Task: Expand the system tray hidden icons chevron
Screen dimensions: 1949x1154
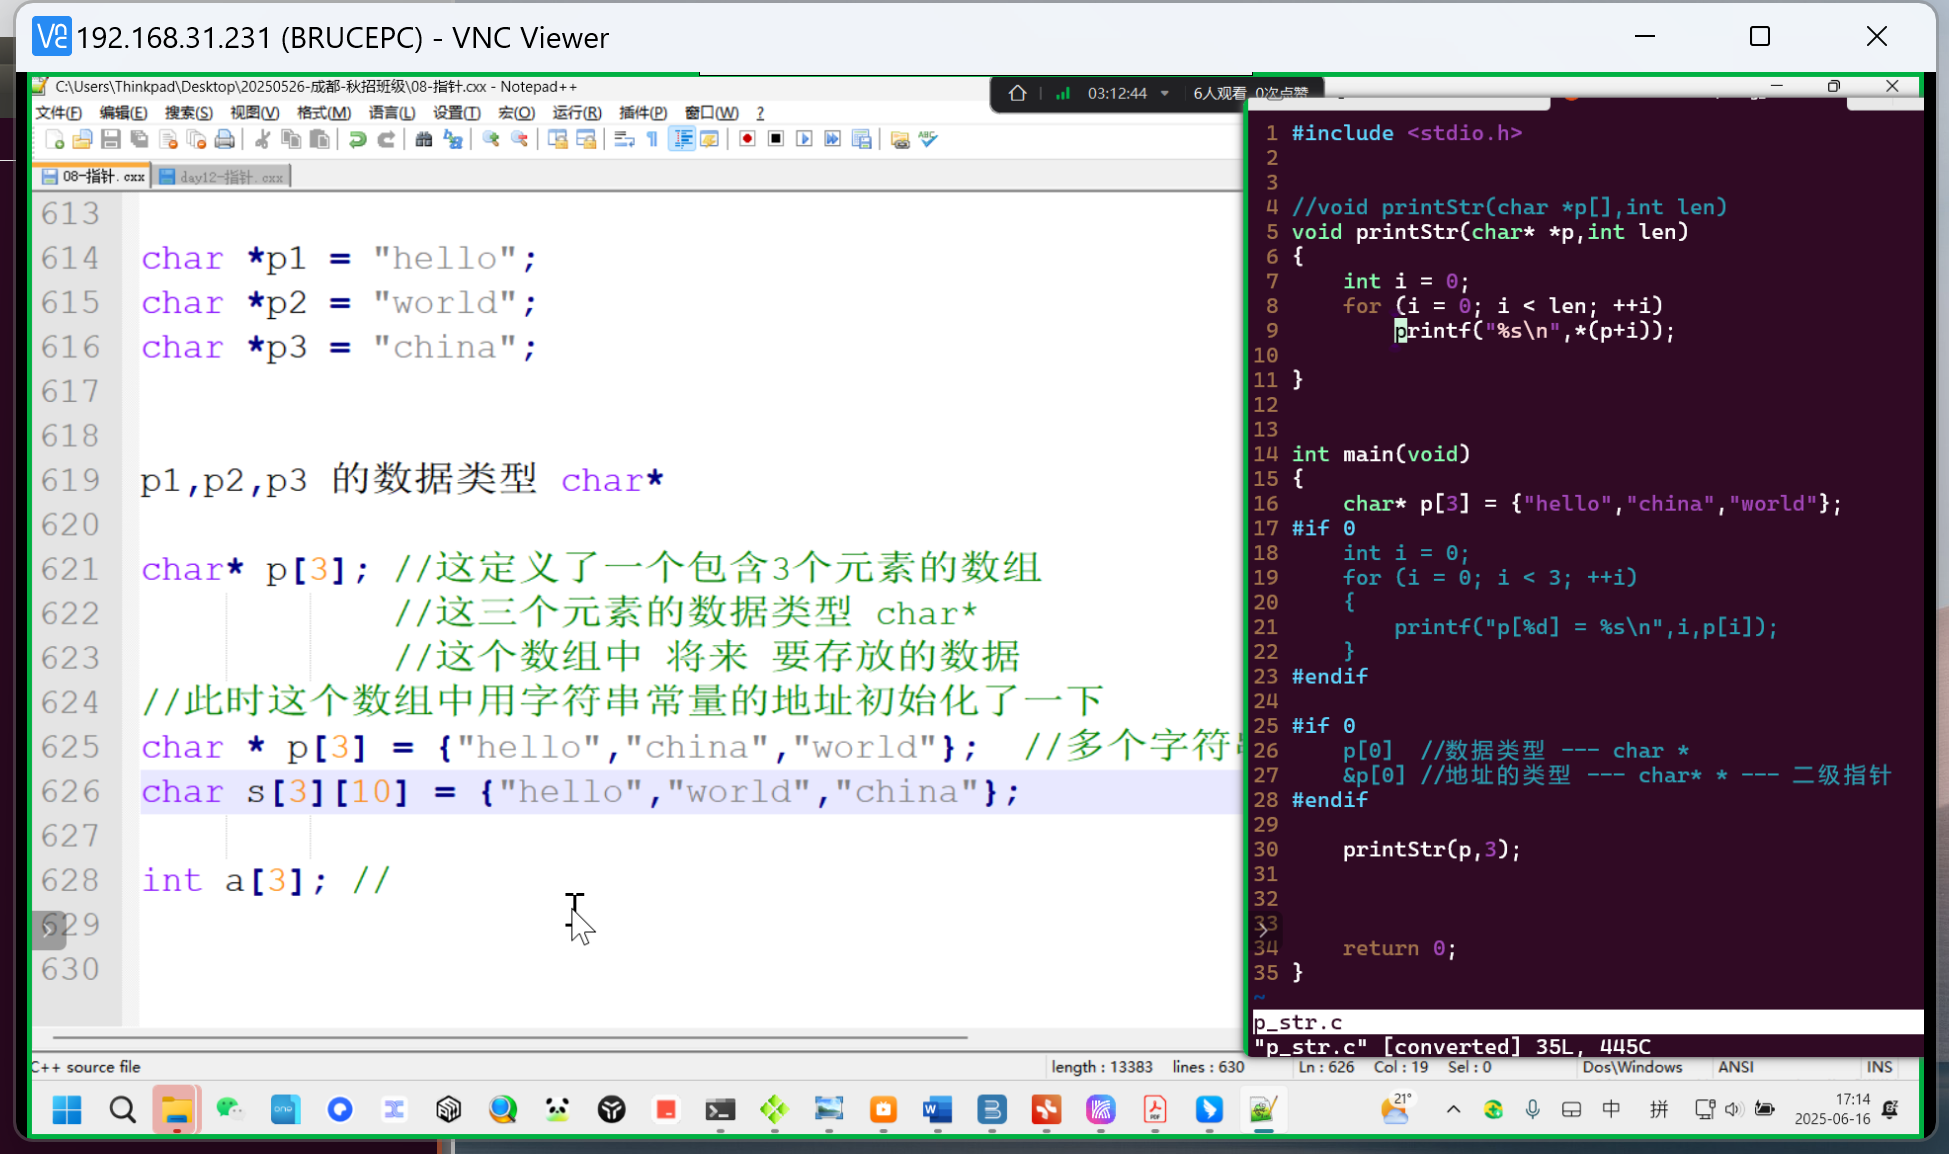Action: [x=1453, y=1109]
